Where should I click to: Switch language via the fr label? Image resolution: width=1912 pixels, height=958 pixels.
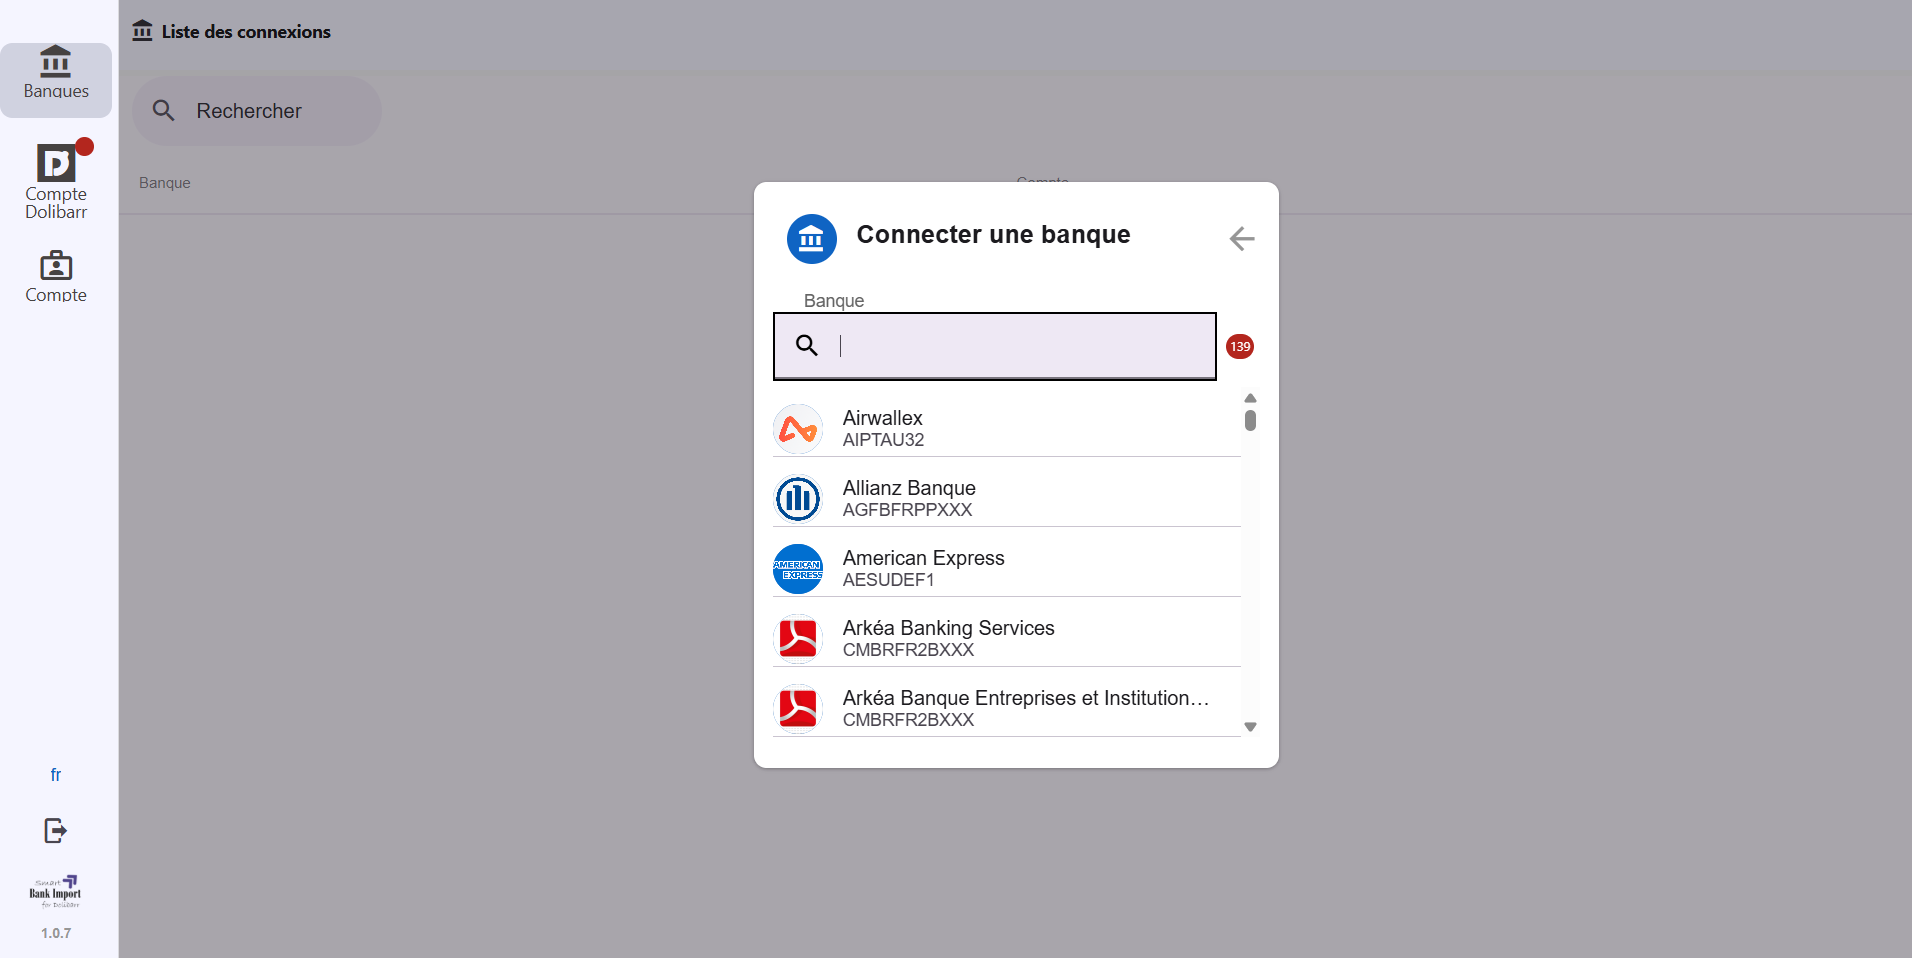tap(55, 774)
